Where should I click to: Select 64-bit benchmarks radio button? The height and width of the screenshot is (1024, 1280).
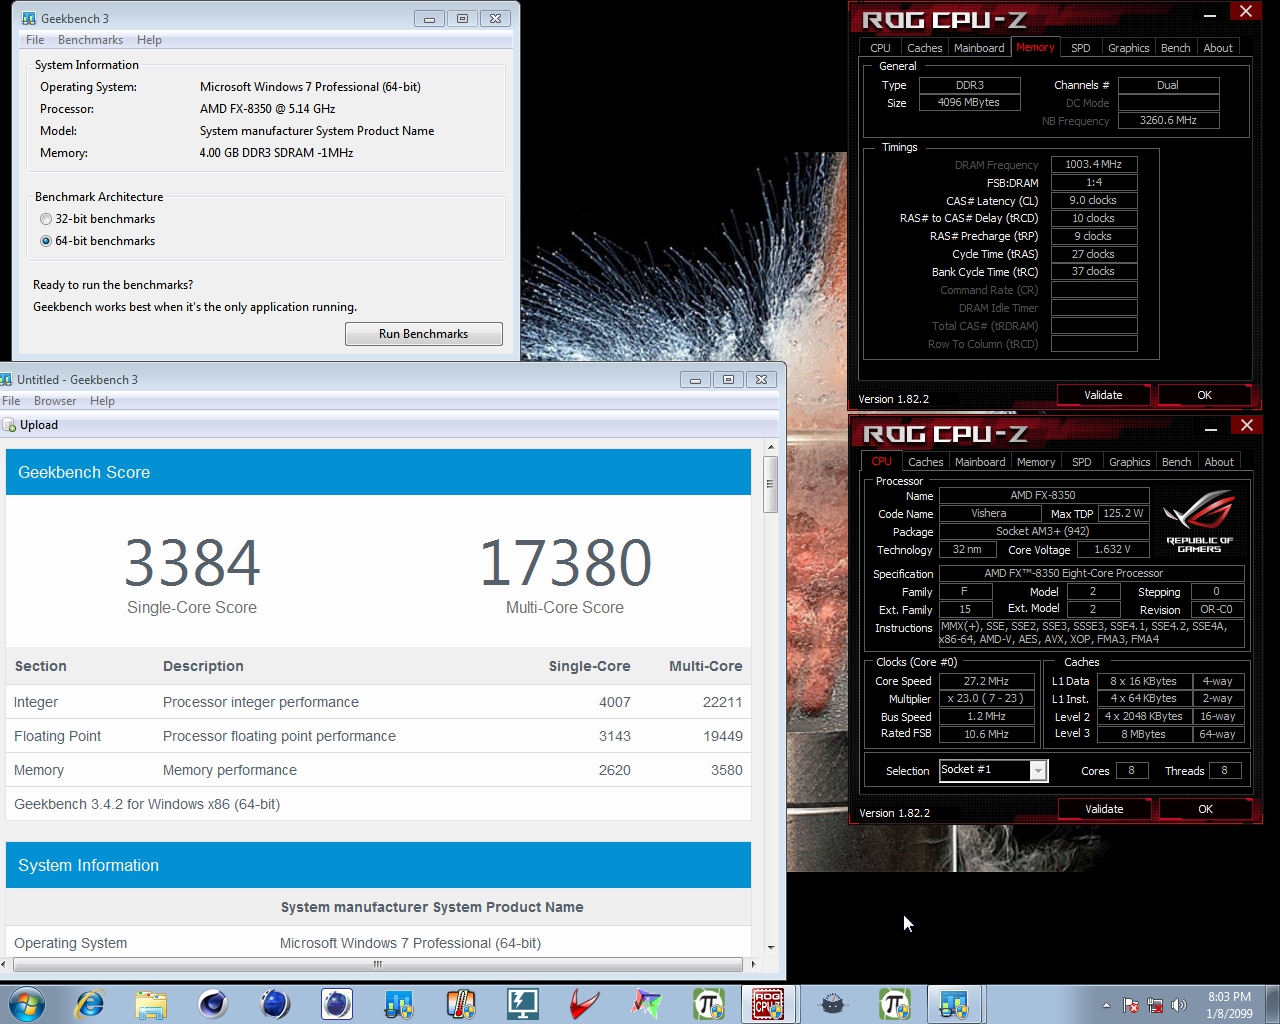(45, 241)
